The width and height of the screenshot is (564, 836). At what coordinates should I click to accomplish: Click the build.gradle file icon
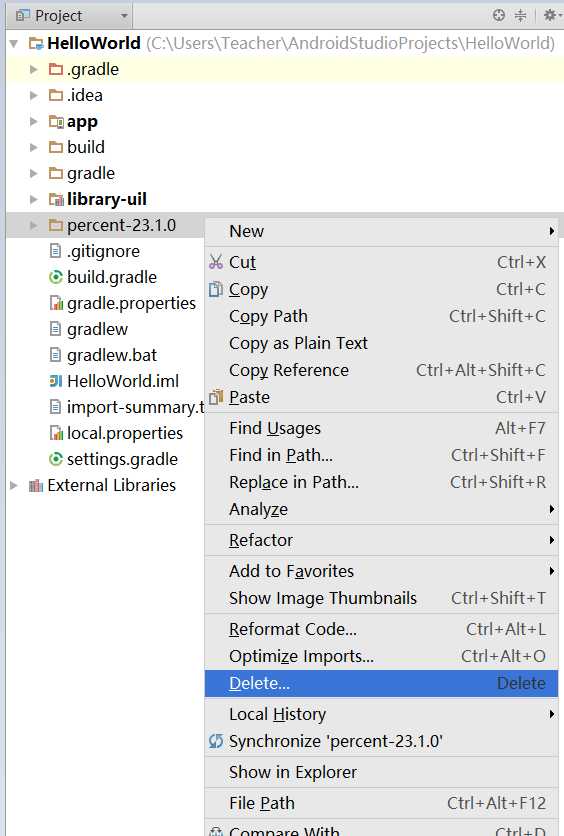55,277
